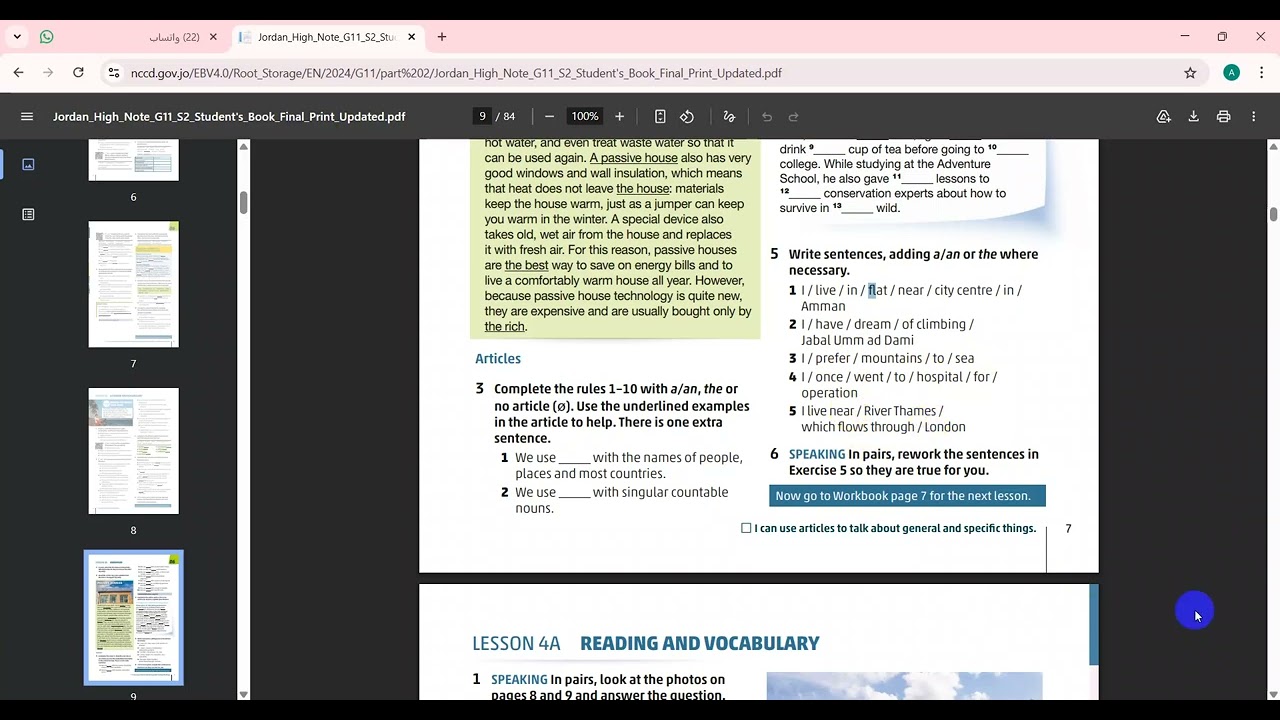Click the address bar URL
The image size is (1280, 720).
click(456, 73)
